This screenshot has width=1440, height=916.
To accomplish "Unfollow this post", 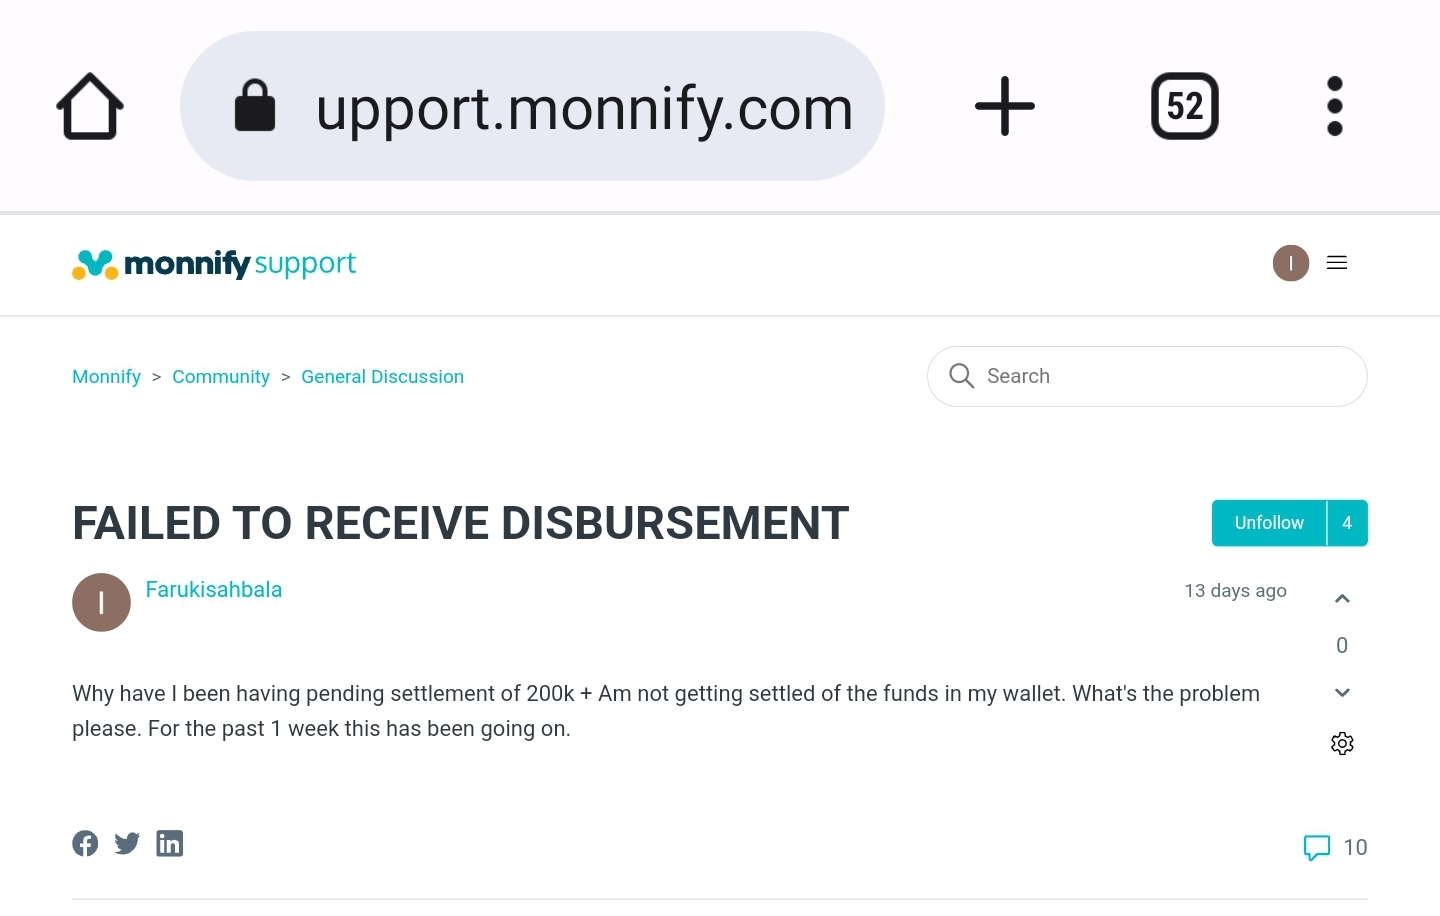I will pyautogui.click(x=1268, y=523).
